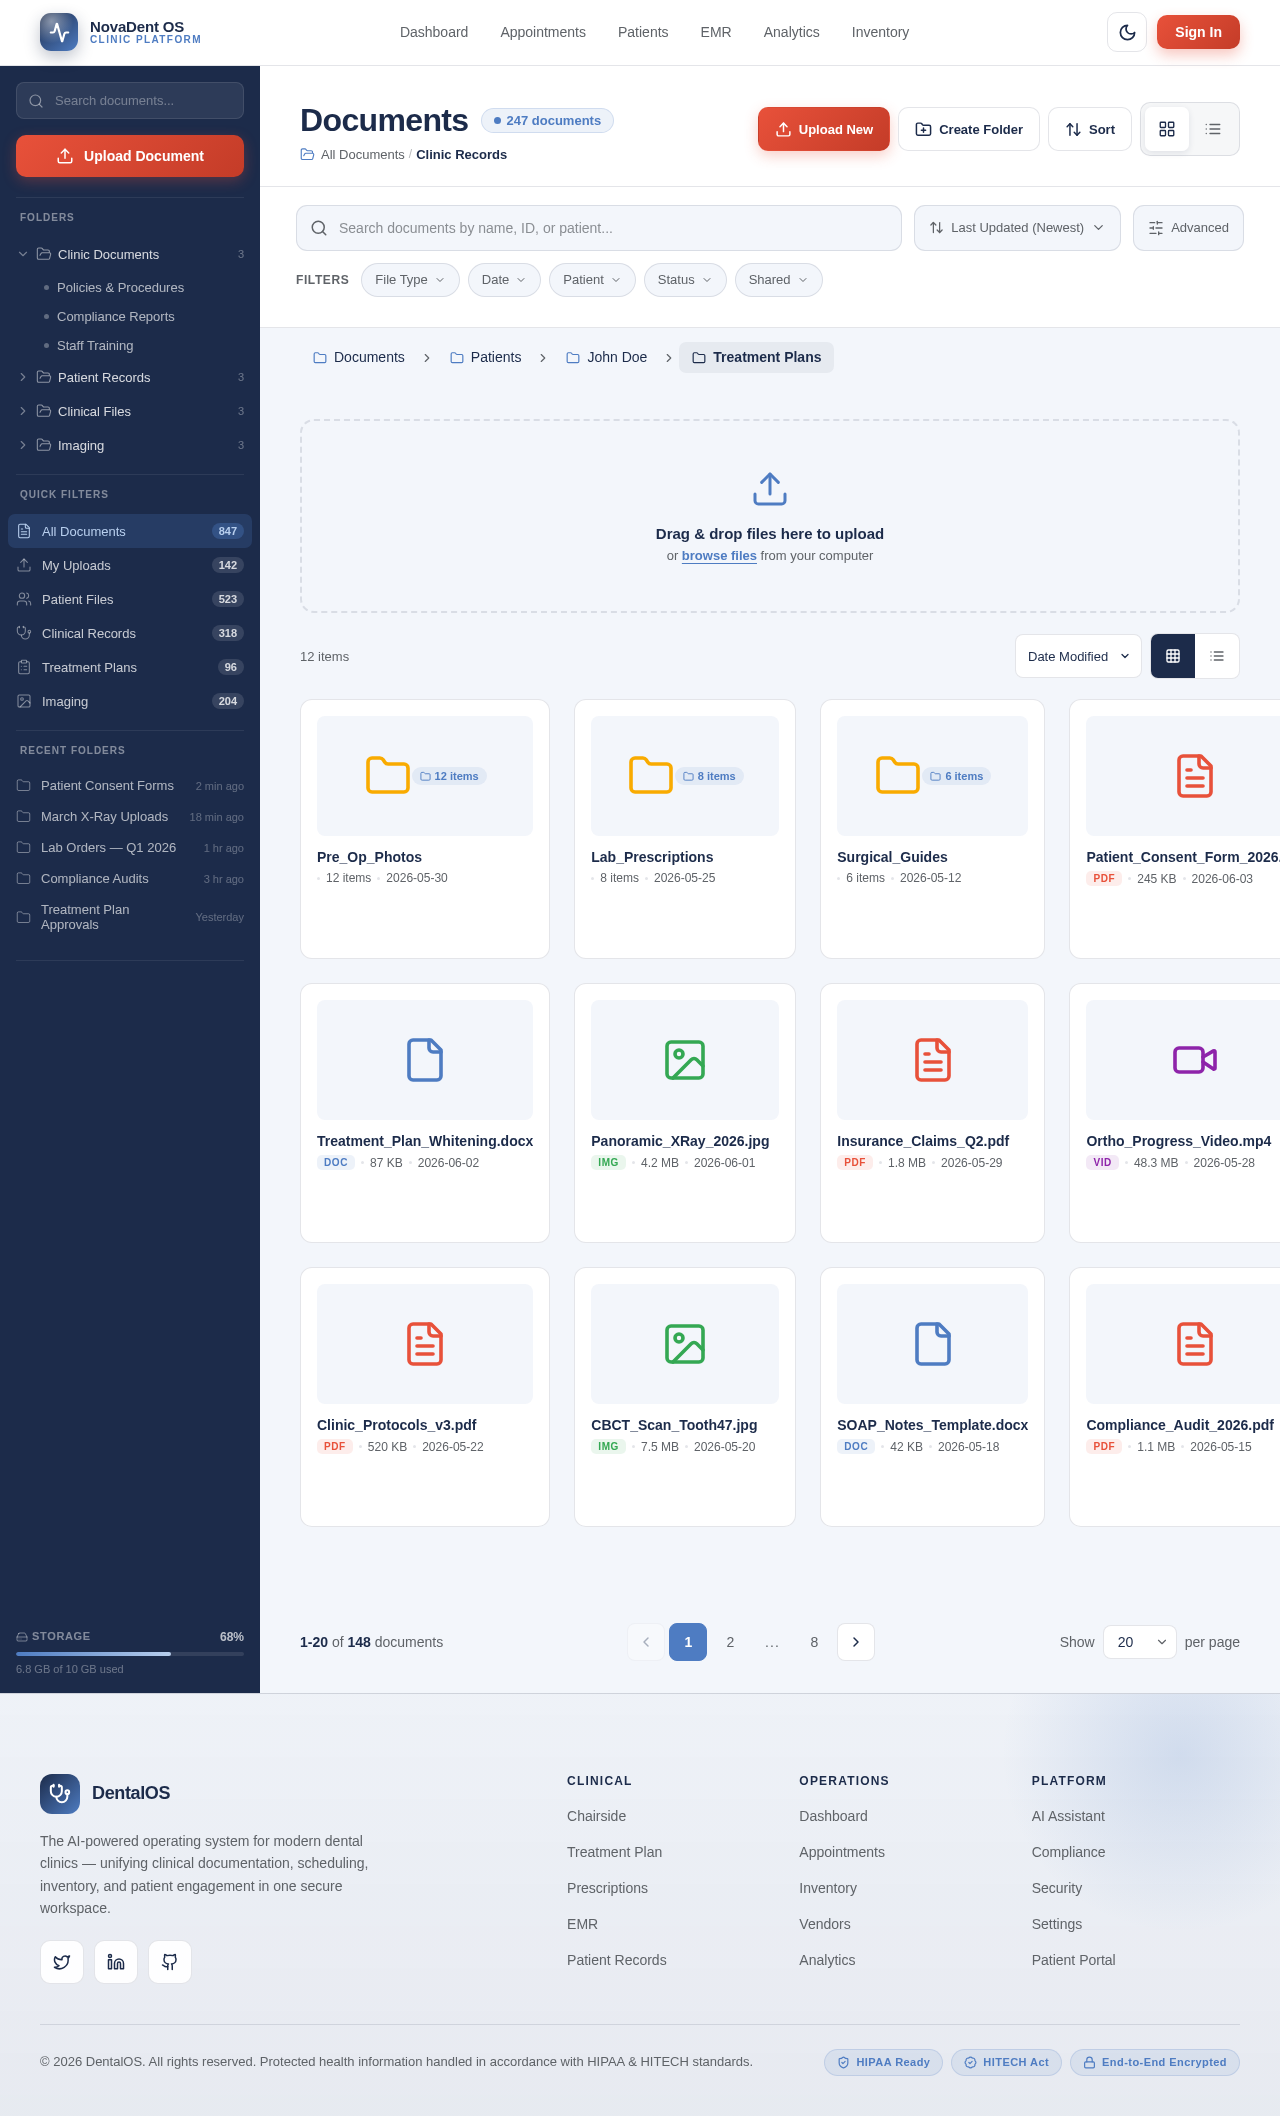
Task: Expand the Clinical Files folder
Action: coord(23,411)
